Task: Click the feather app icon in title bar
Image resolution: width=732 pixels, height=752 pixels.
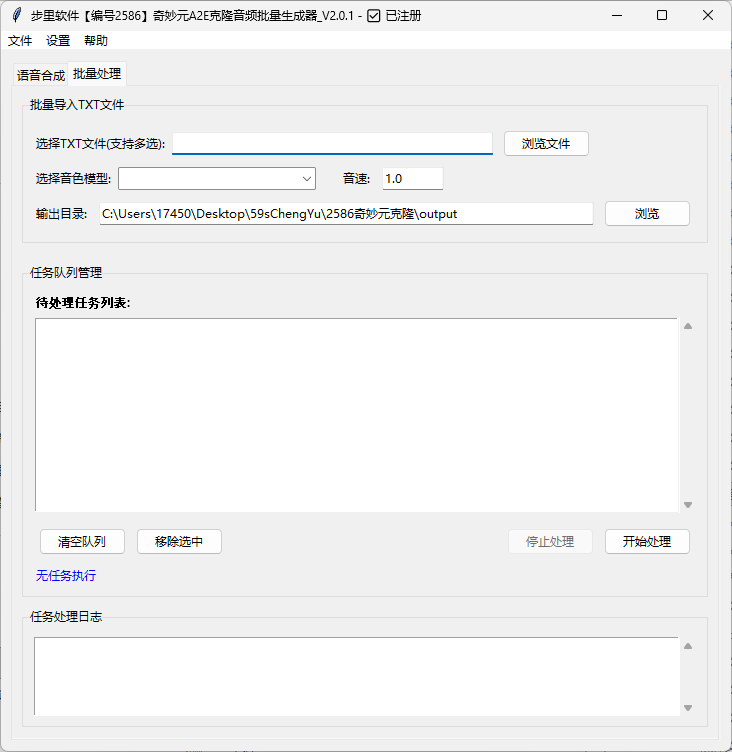Action: 16,15
